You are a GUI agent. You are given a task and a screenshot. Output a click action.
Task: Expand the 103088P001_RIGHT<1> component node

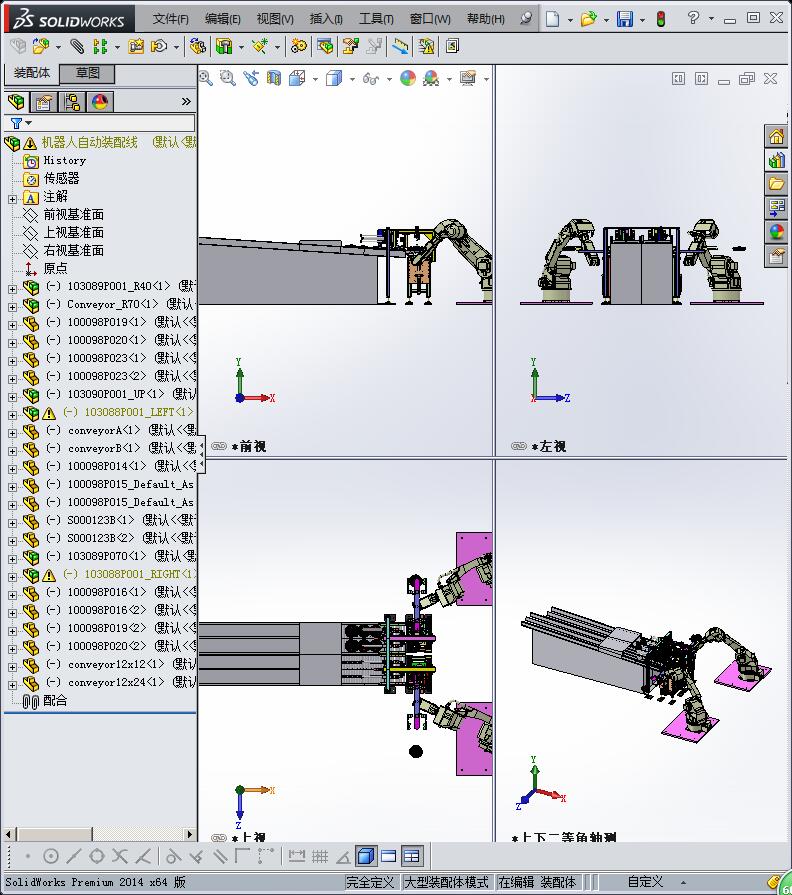(x=13, y=576)
